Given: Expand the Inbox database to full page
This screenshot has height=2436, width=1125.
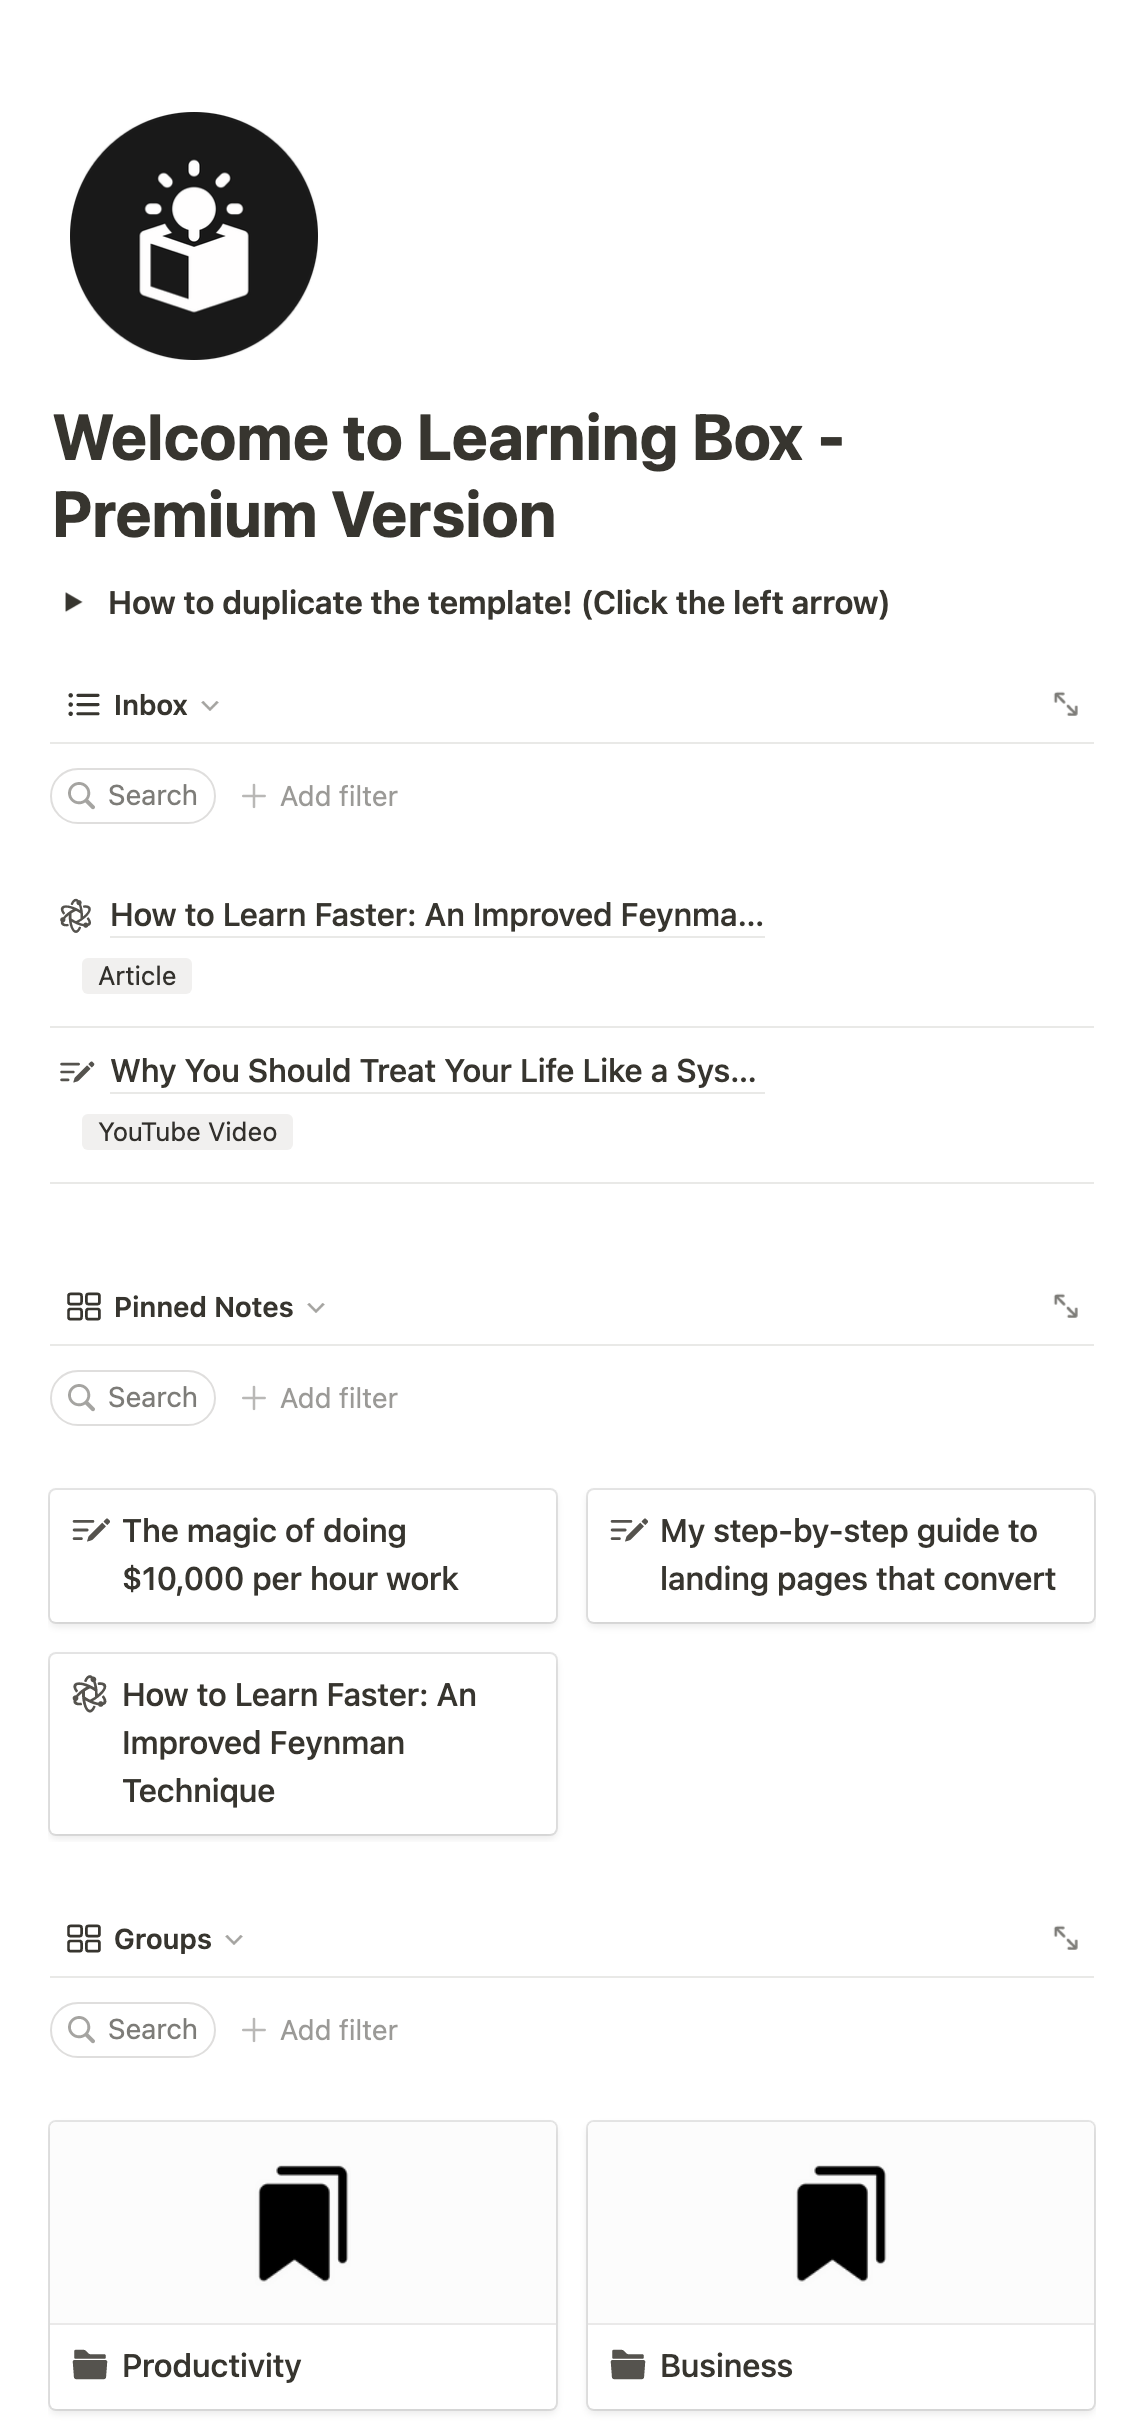Looking at the screenshot, I should click(1065, 705).
